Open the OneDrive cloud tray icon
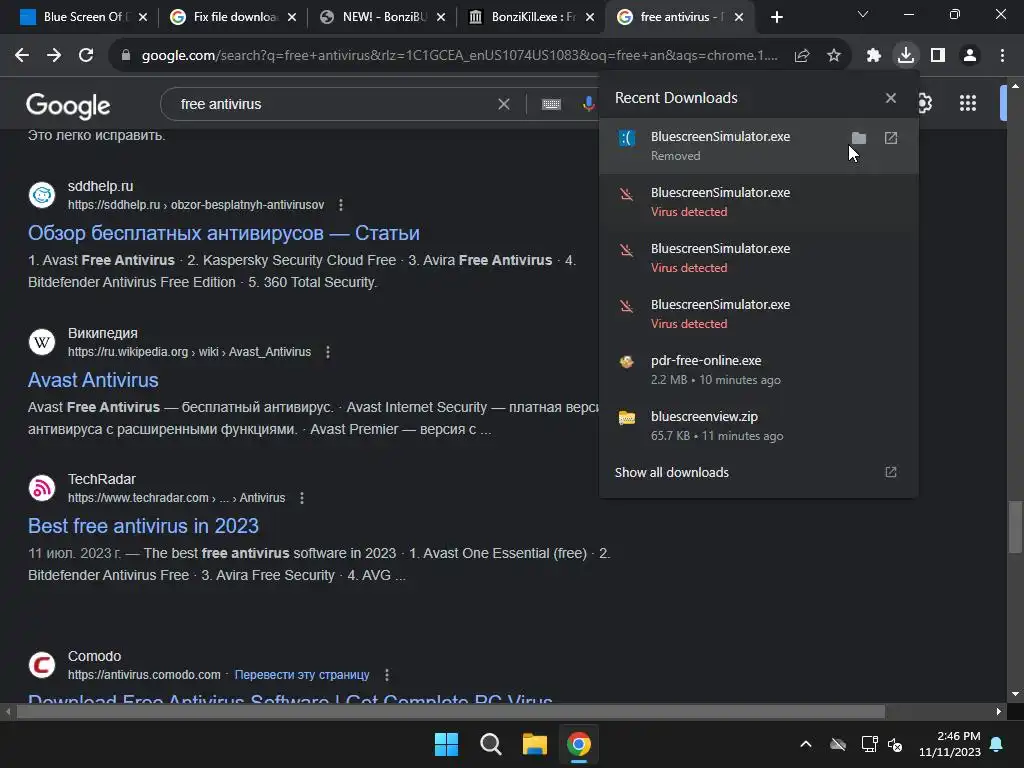This screenshot has width=1024, height=768. click(838, 744)
